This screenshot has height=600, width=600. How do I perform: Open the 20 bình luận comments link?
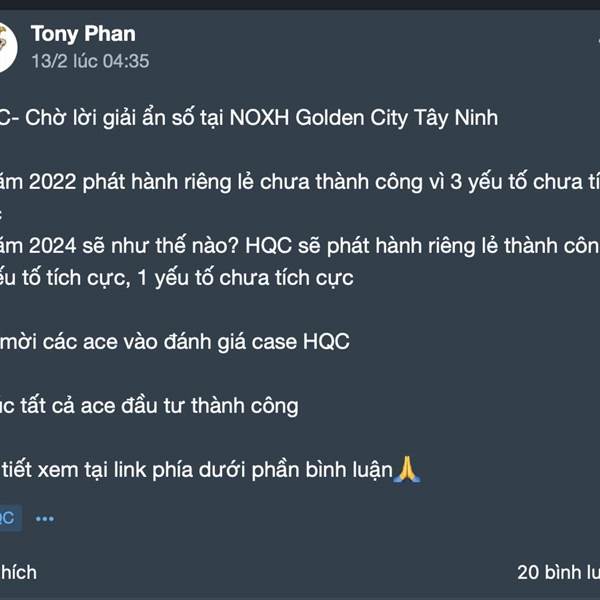click(x=558, y=572)
